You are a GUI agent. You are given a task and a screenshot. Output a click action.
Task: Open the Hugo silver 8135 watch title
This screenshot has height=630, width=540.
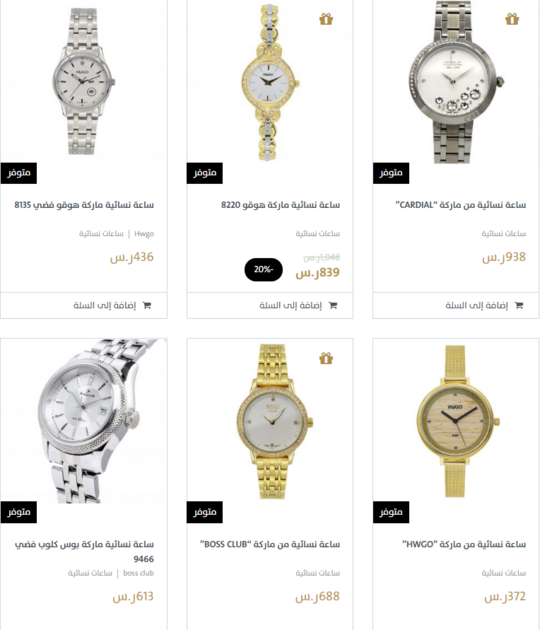(84, 205)
